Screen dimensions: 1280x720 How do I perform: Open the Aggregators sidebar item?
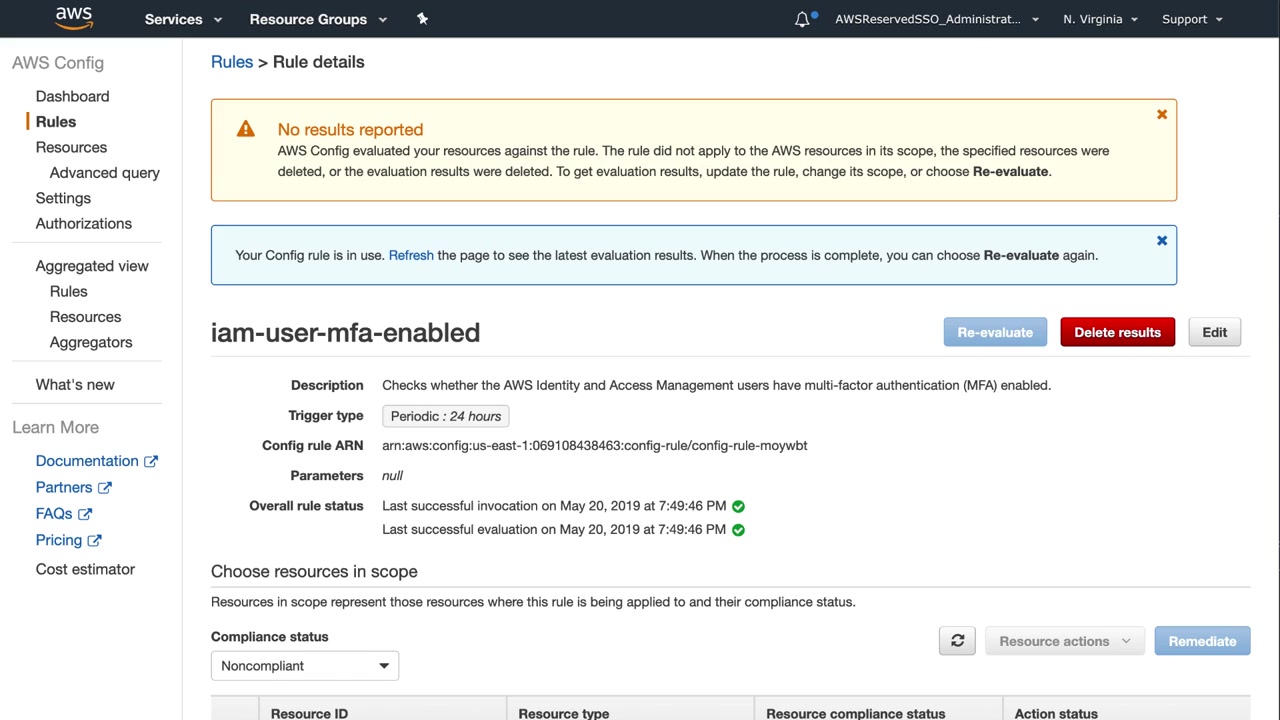pos(91,342)
